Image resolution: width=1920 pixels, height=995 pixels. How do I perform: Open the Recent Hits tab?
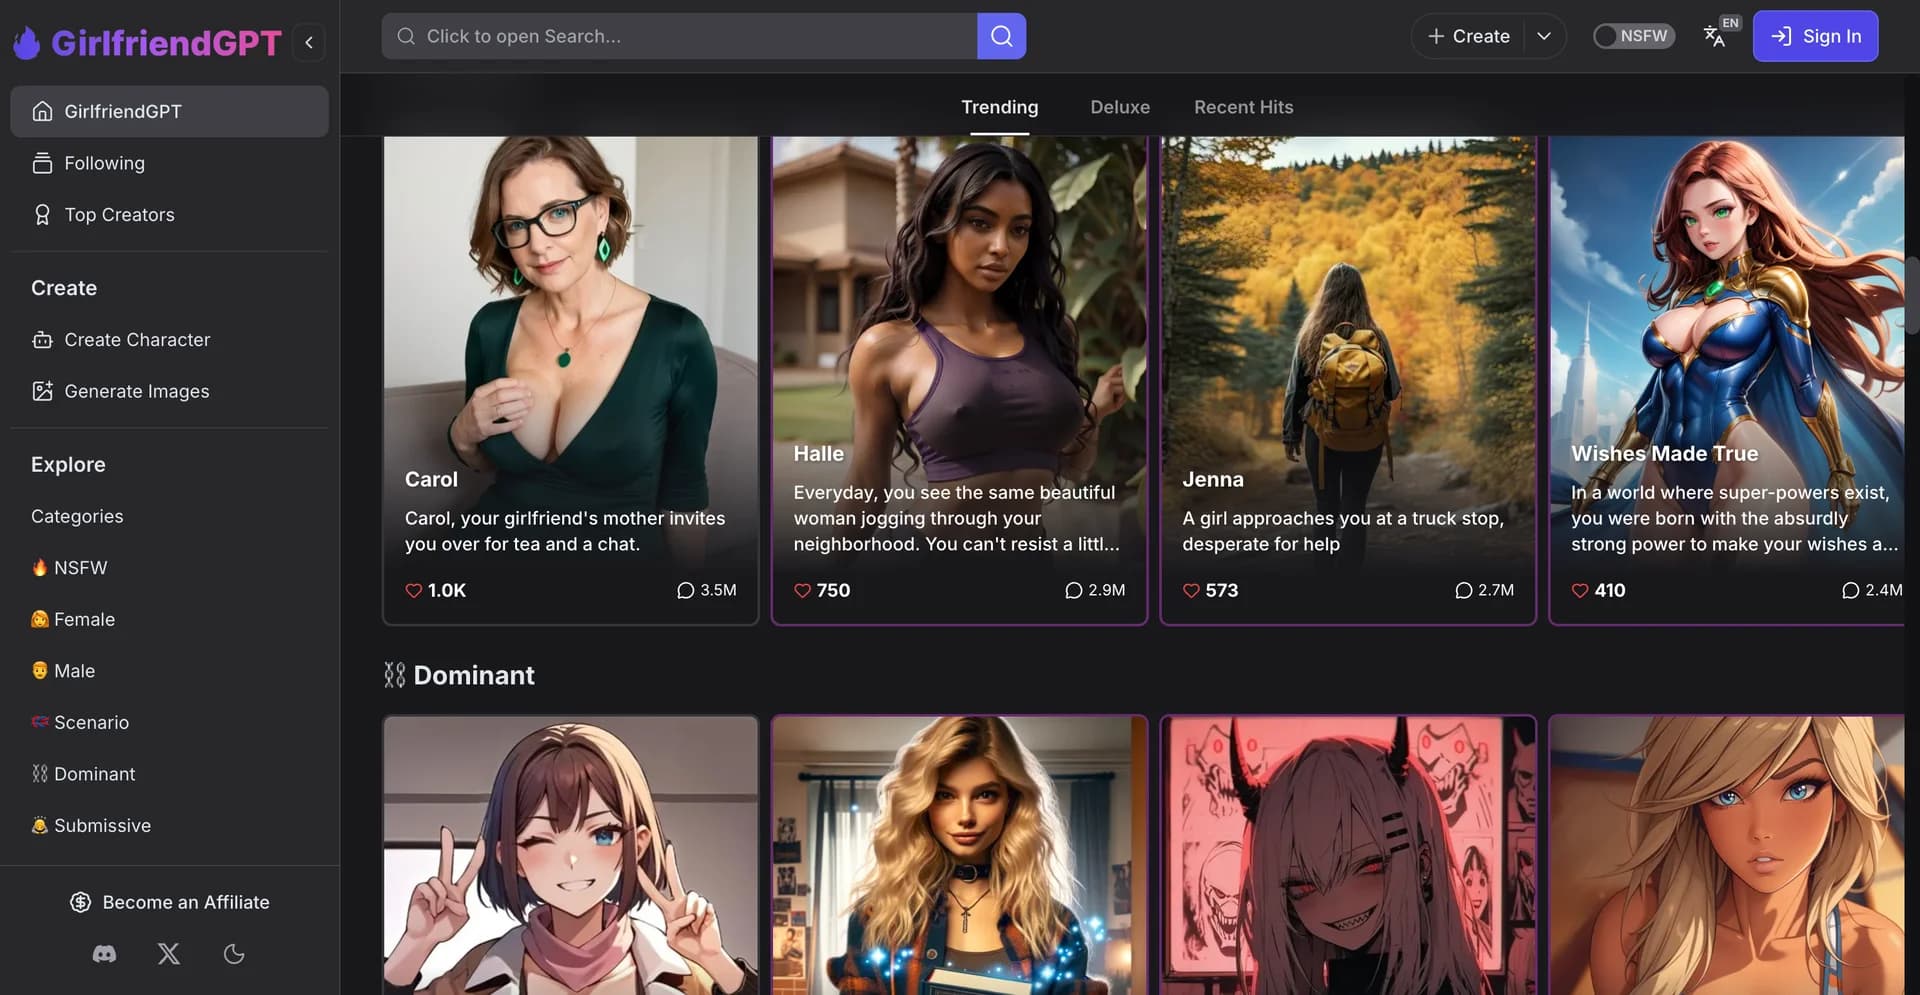click(1243, 107)
